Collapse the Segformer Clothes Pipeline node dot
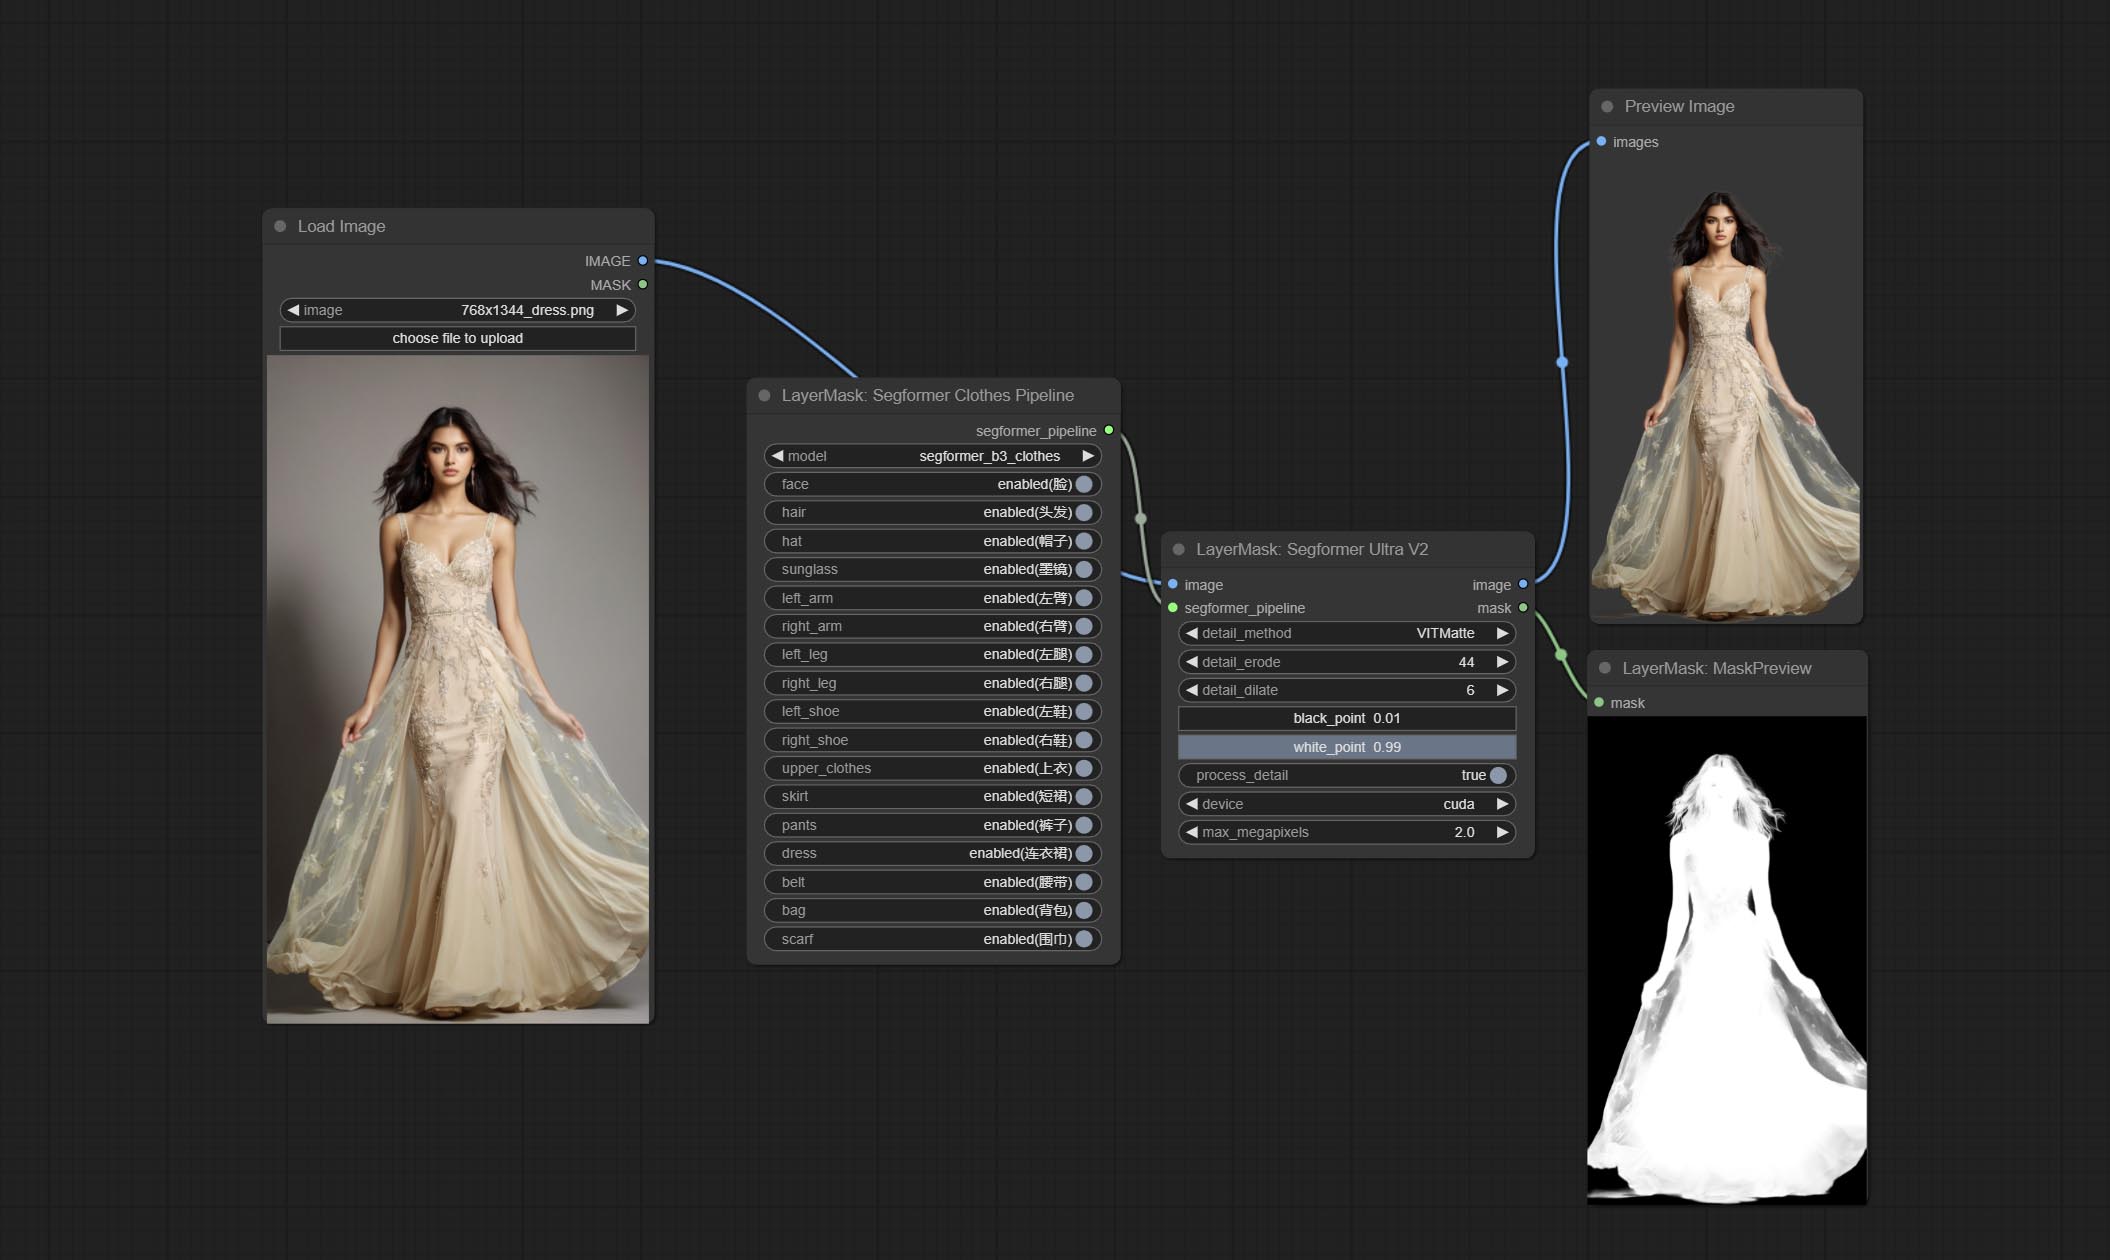 pos(764,395)
